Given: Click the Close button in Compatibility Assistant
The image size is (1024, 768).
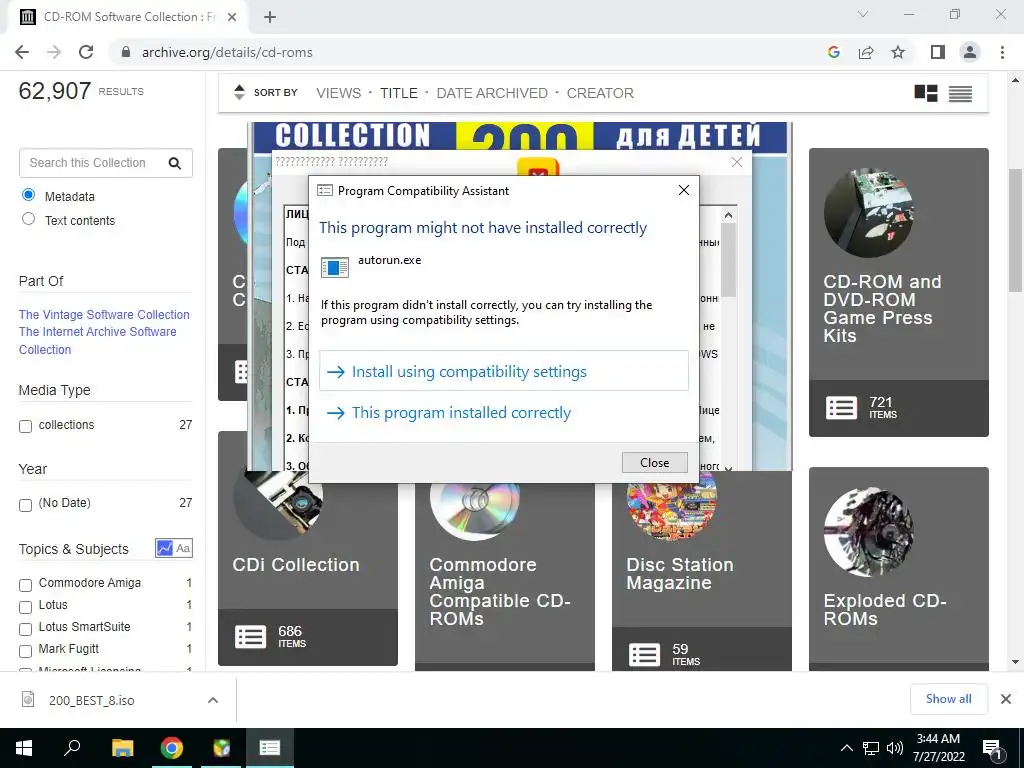Looking at the screenshot, I should 654,462.
